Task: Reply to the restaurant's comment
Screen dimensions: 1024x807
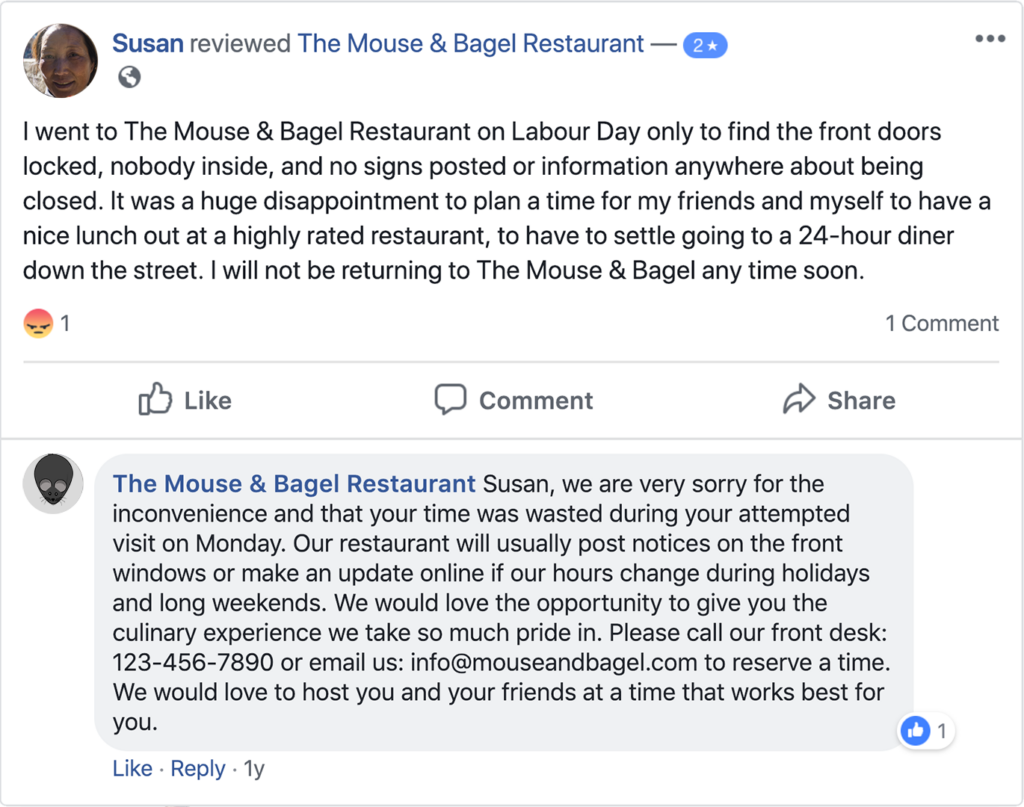Action: click(x=197, y=769)
